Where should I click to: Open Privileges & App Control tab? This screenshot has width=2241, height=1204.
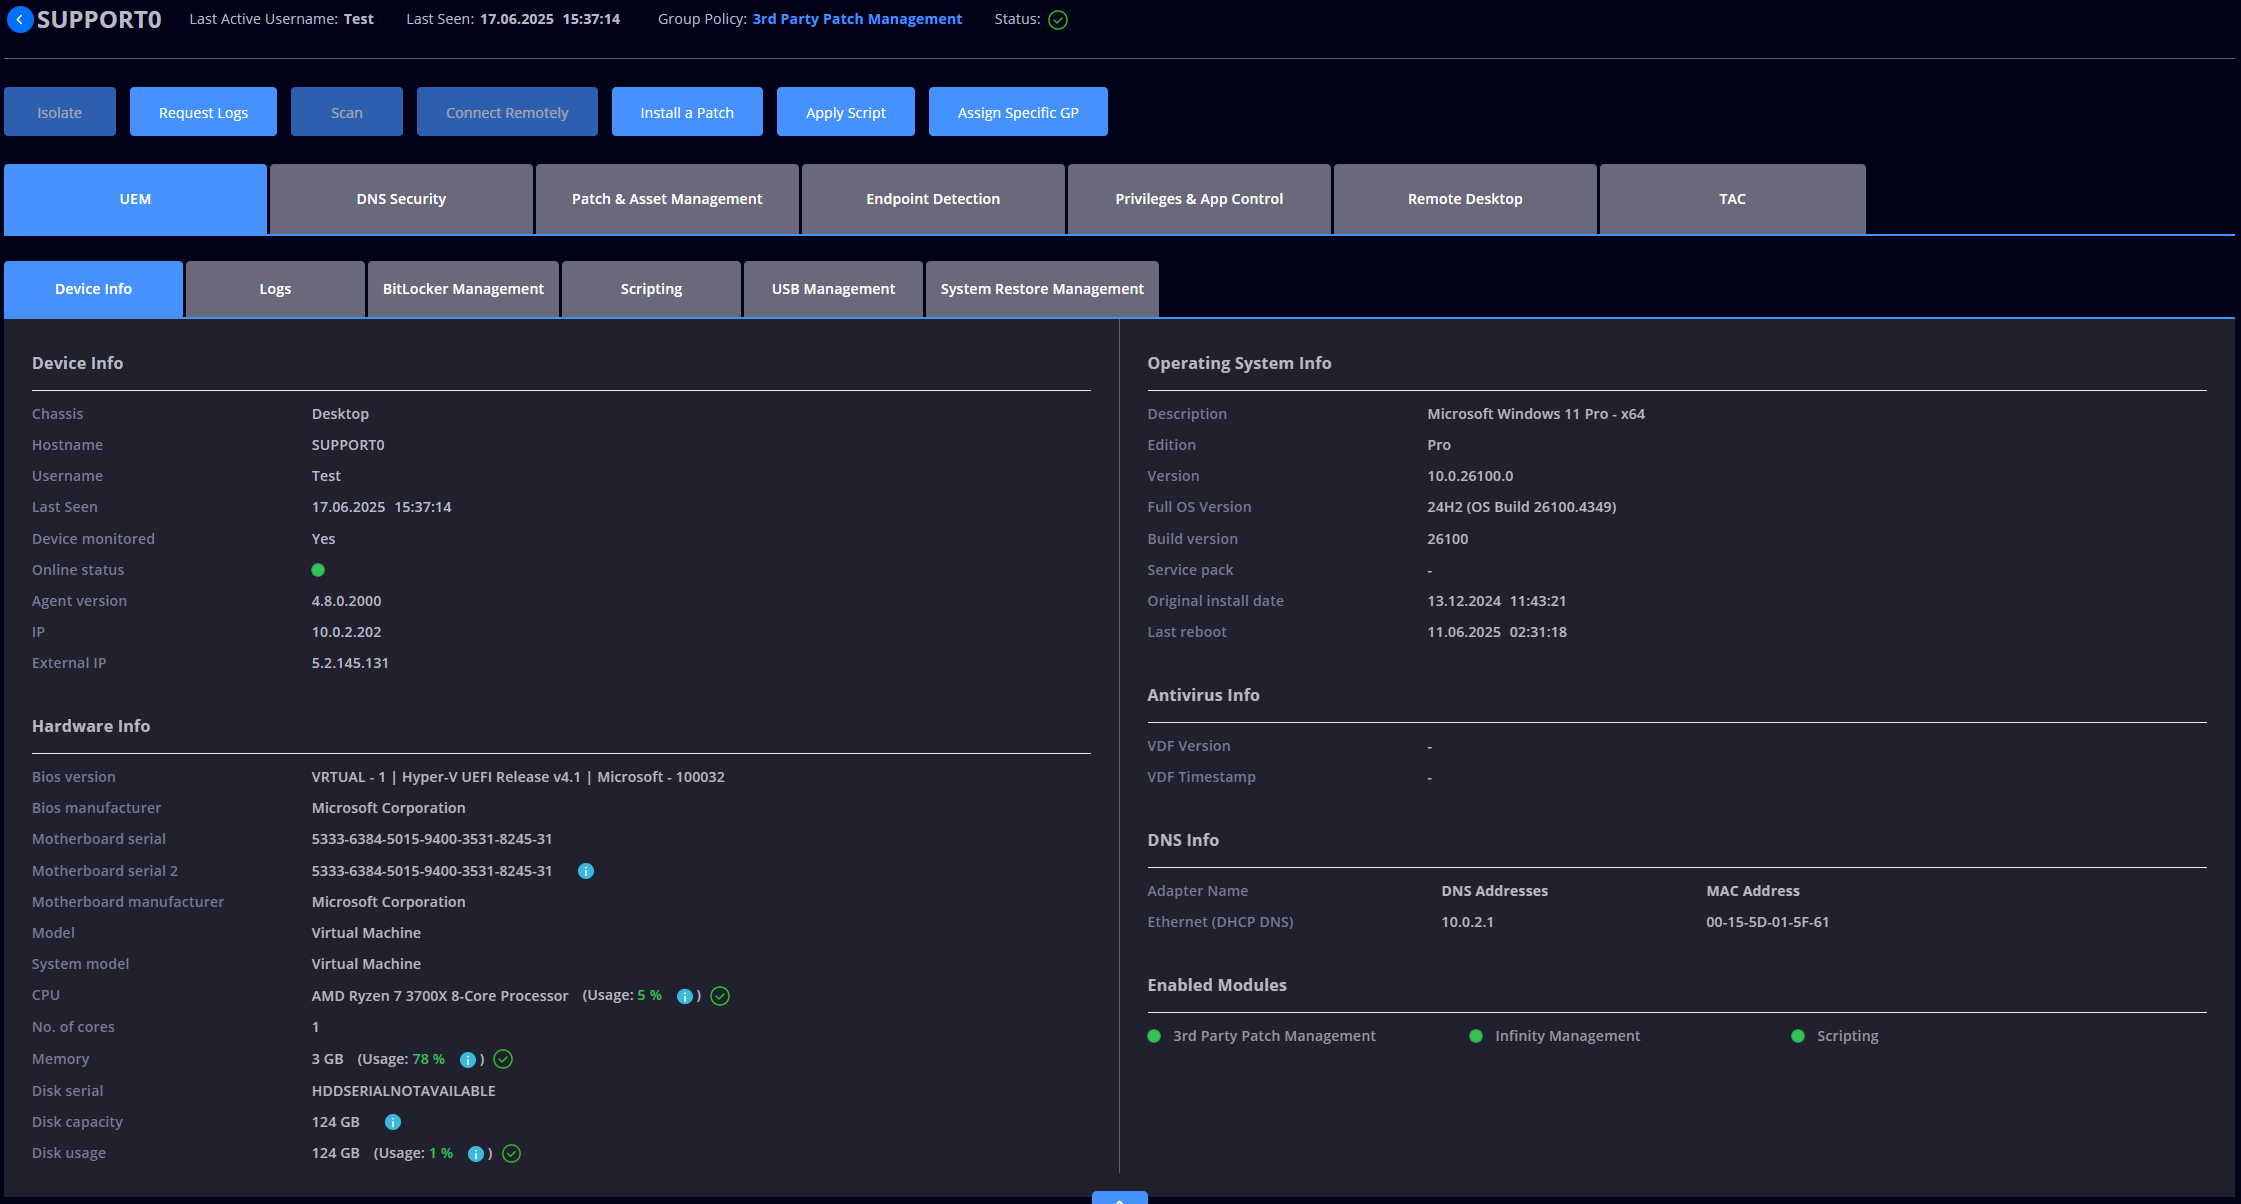(x=1199, y=199)
